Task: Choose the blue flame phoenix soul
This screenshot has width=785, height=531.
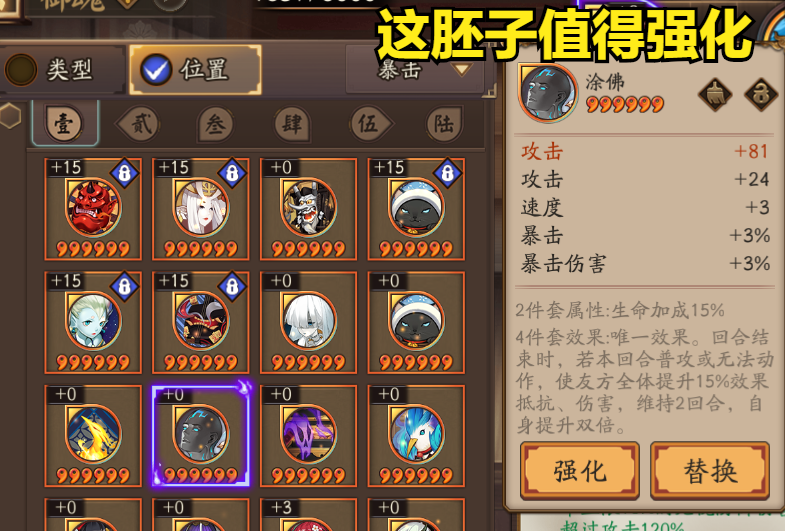Action: click(x=93, y=436)
